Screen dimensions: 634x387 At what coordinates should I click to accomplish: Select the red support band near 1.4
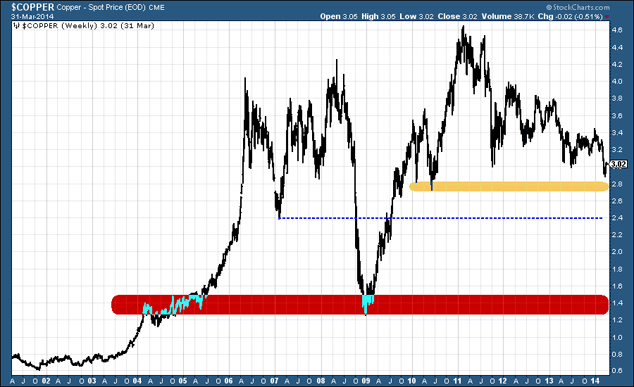click(x=360, y=305)
